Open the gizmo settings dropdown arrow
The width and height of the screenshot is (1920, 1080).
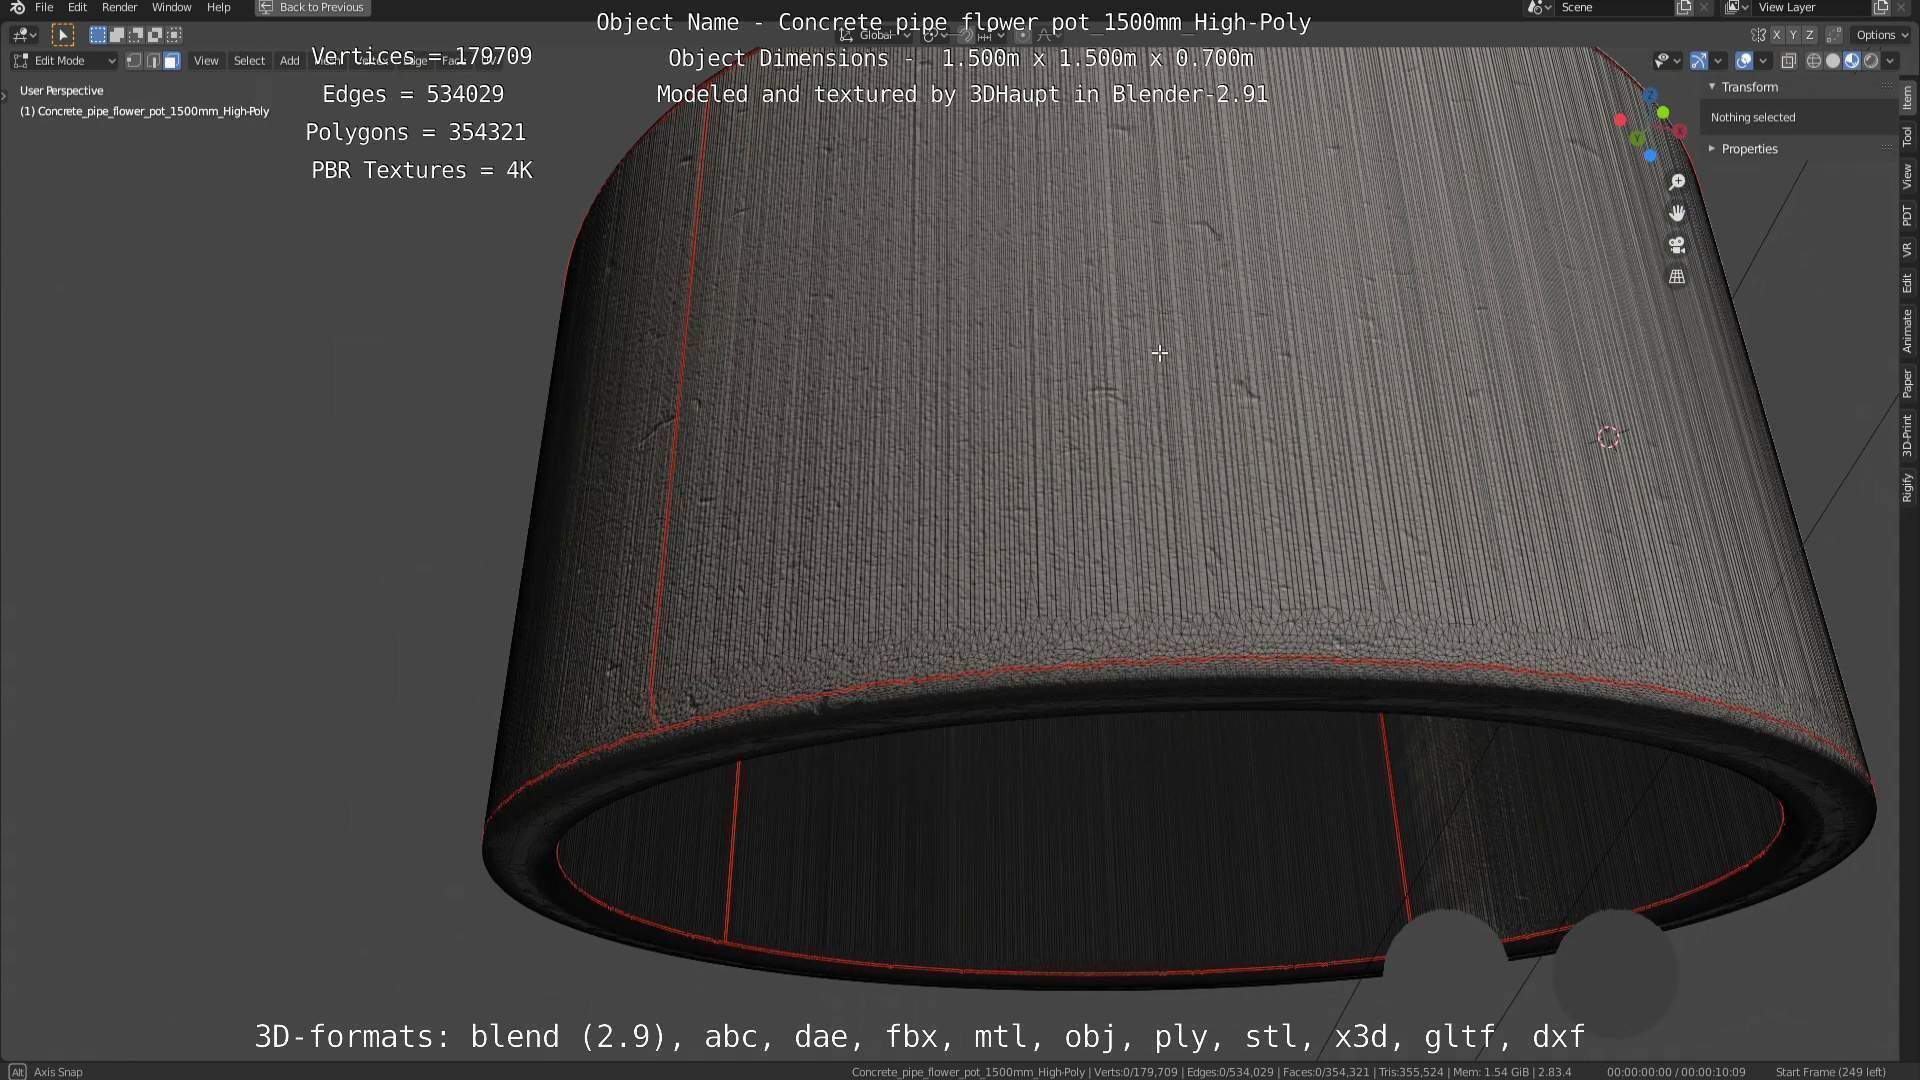1718,61
